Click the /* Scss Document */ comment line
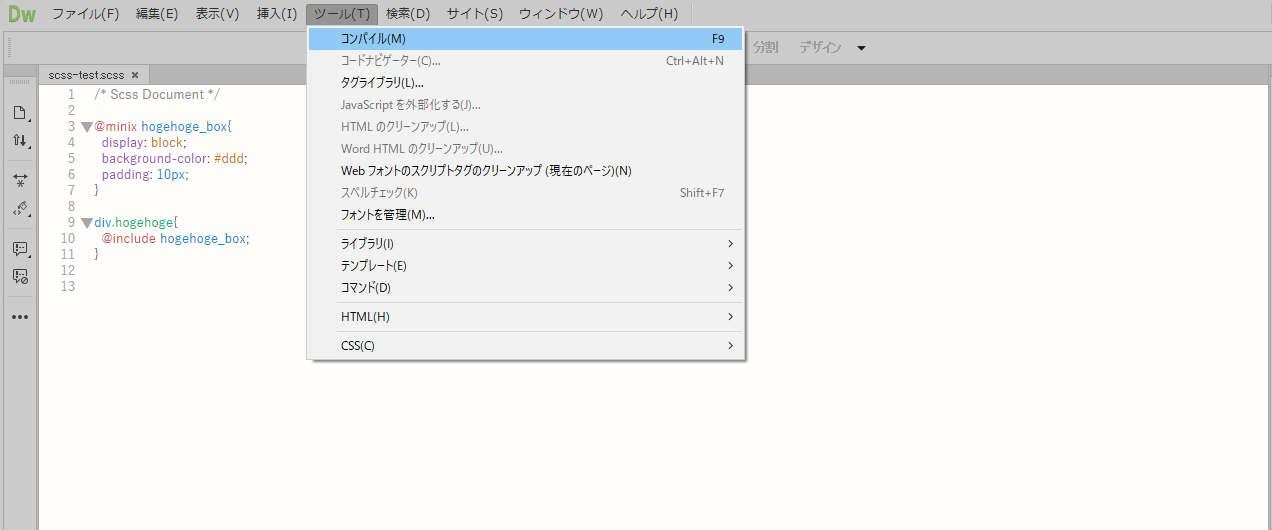This screenshot has height=530, width=1272. pyautogui.click(x=157, y=95)
